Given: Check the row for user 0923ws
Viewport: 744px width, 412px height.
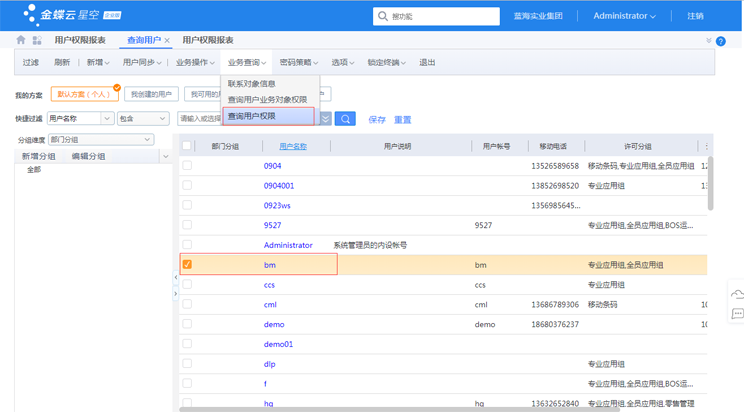Looking at the screenshot, I should click(x=187, y=205).
